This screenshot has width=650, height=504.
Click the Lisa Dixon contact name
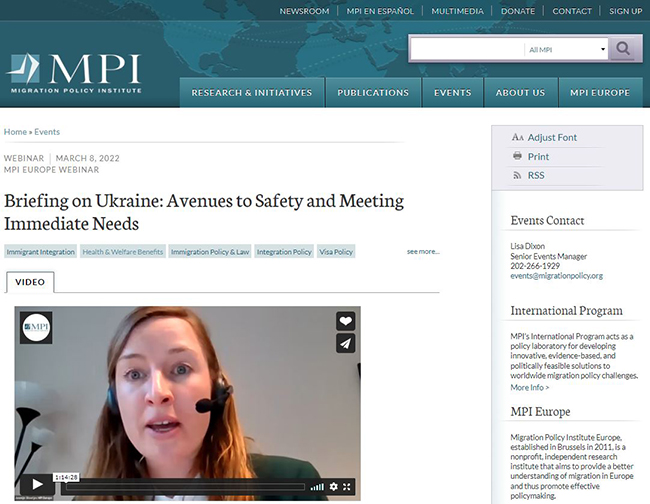tap(527, 246)
